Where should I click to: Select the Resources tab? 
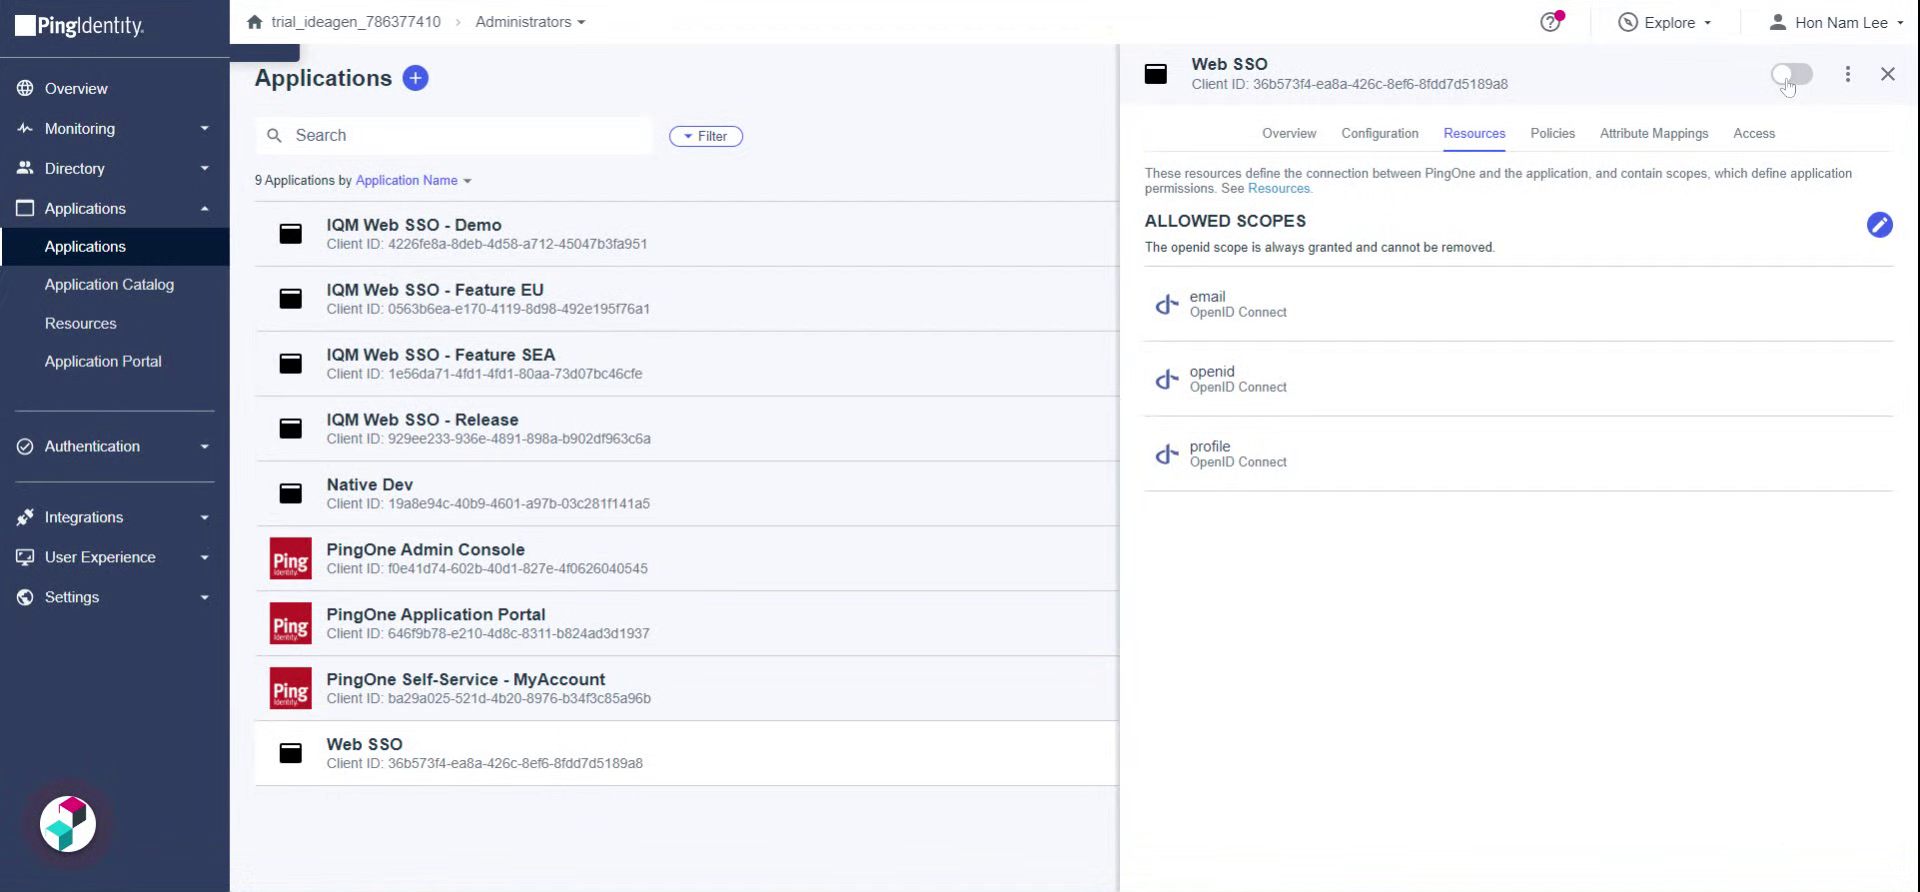tap(1474, 133)
